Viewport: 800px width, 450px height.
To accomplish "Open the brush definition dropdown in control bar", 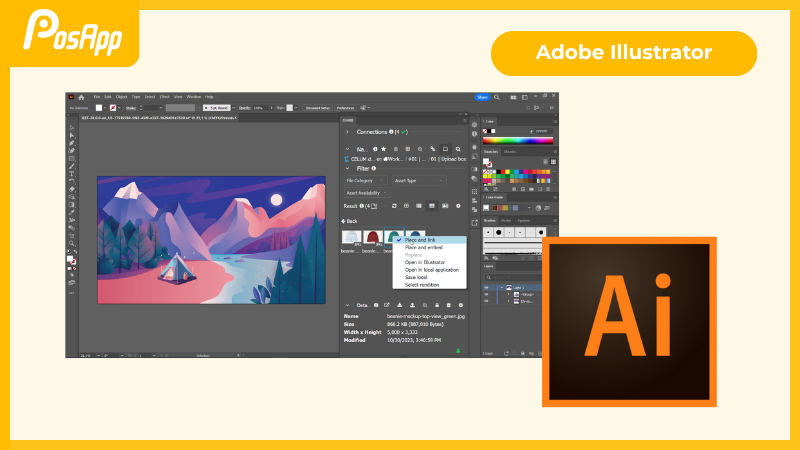I will [234, 108].
